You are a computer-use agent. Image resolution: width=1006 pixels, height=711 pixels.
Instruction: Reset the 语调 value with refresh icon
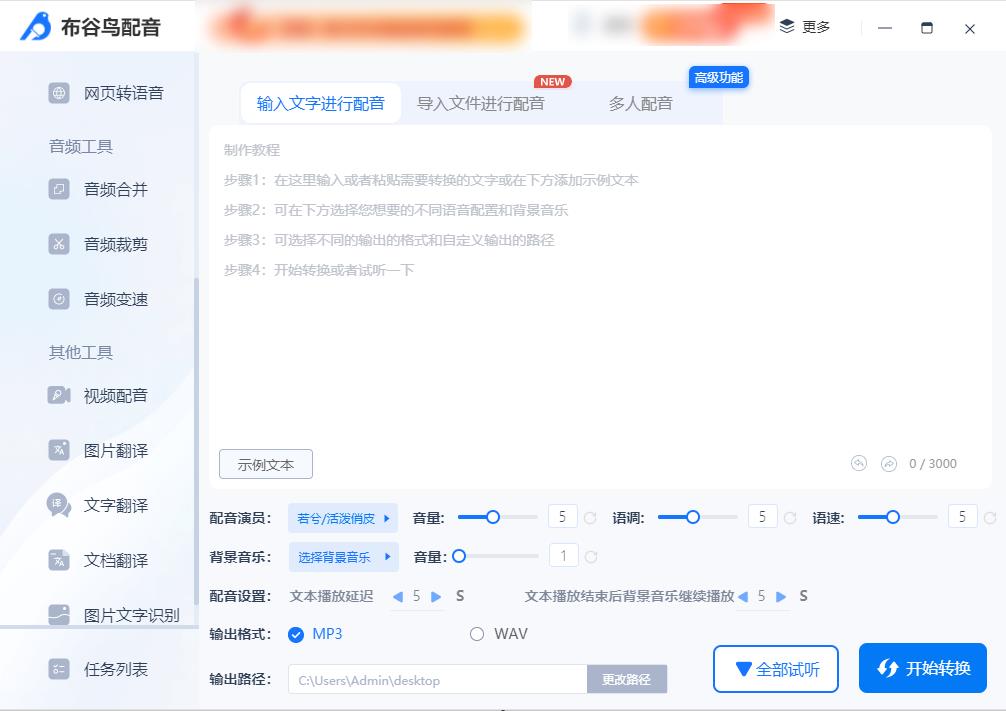[790, 518]
